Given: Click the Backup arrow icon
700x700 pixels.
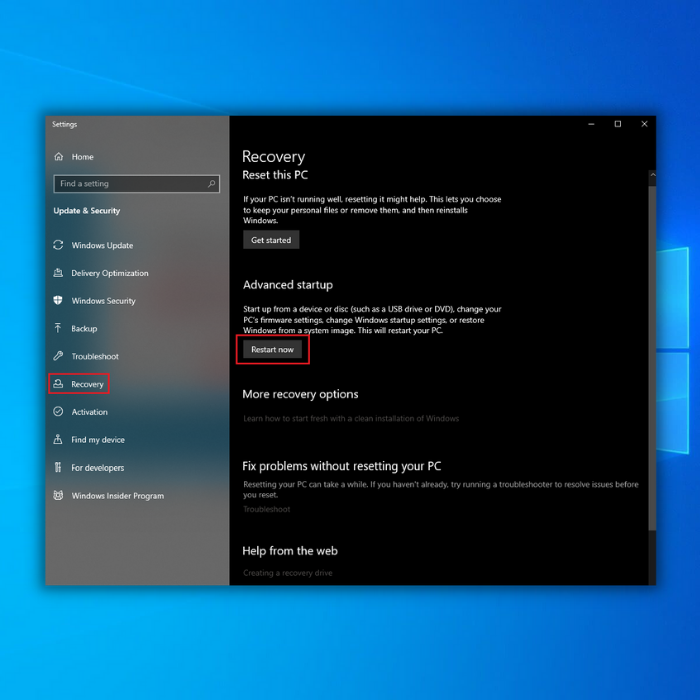Looking at the screenshot, I should 58,328.
